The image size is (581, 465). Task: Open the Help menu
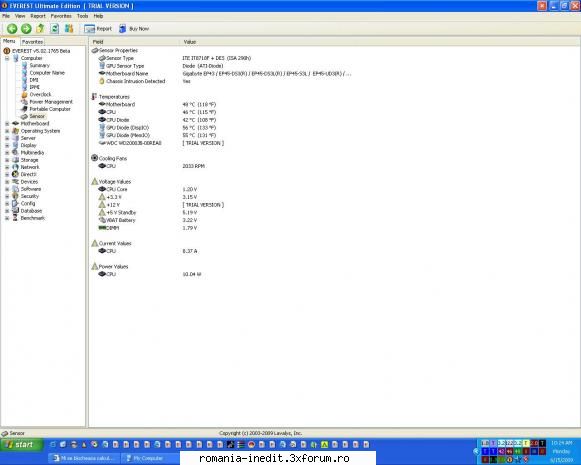pos(98,16)
